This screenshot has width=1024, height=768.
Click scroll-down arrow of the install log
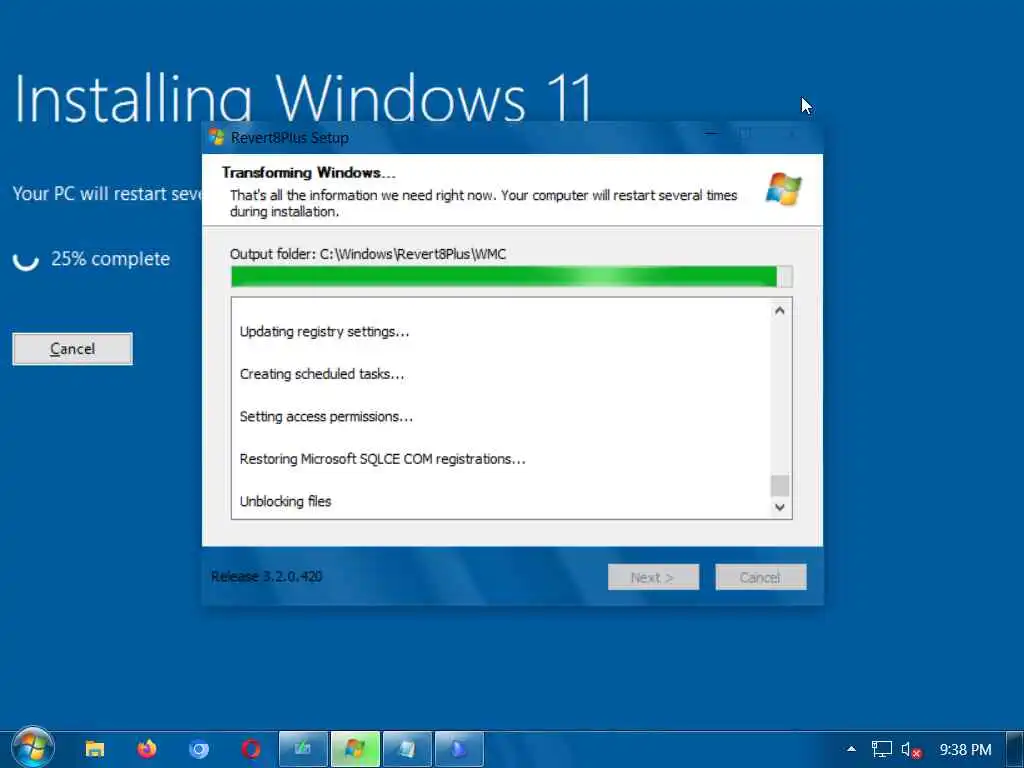[779, 507]
